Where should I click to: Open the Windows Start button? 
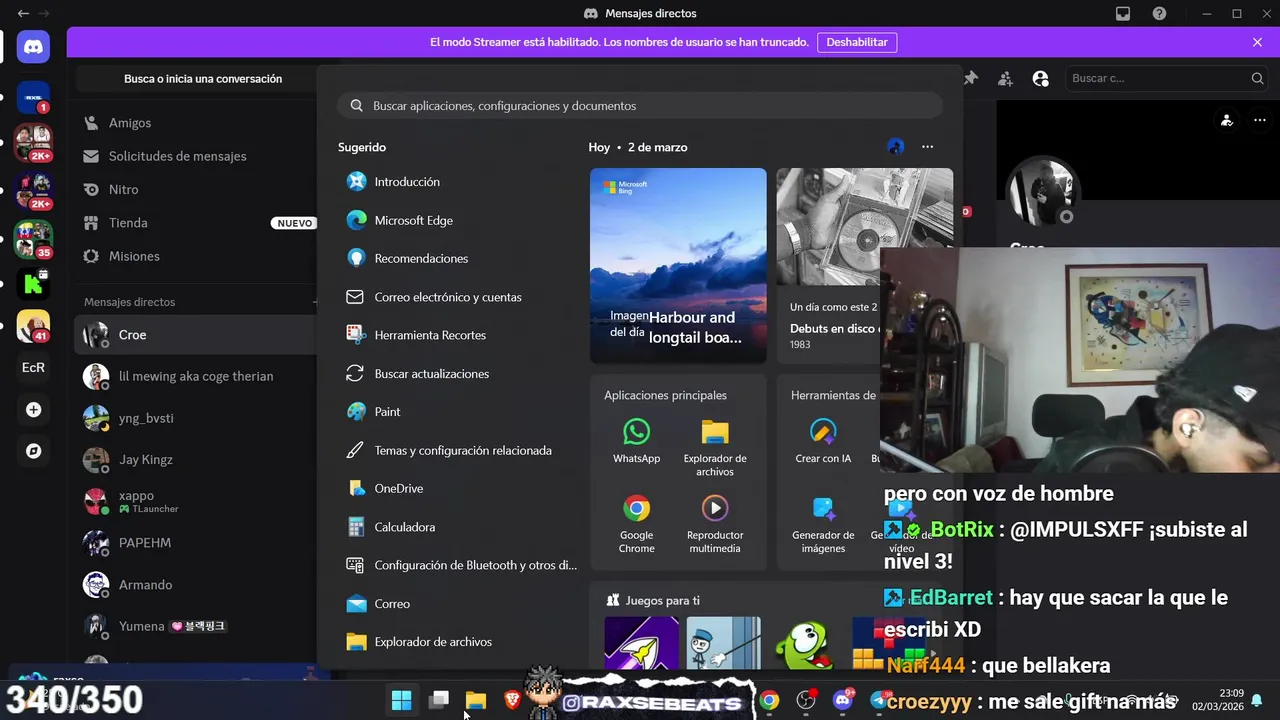pos(401,700)
